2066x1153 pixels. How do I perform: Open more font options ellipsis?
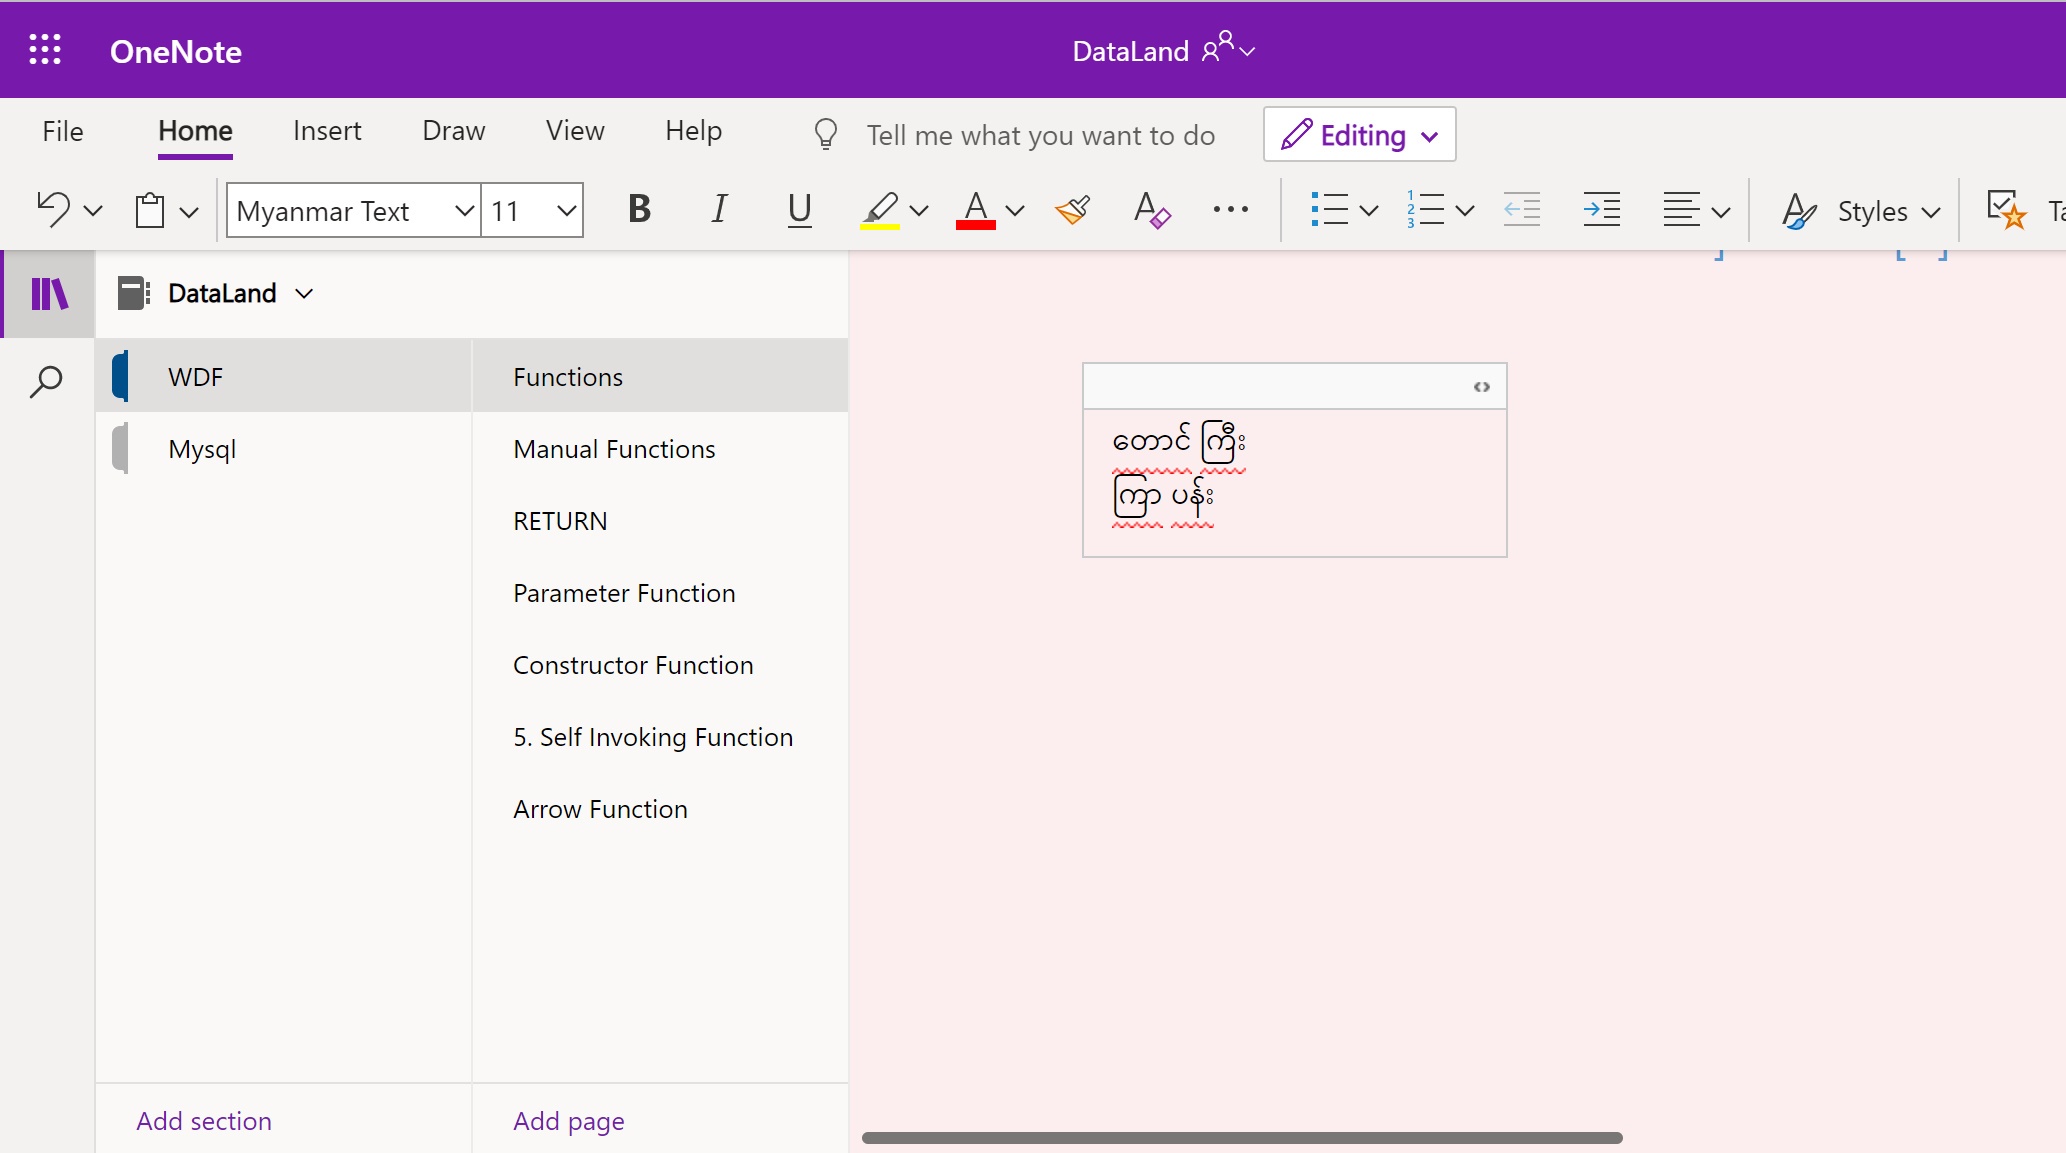click(x=1231, y=210)
